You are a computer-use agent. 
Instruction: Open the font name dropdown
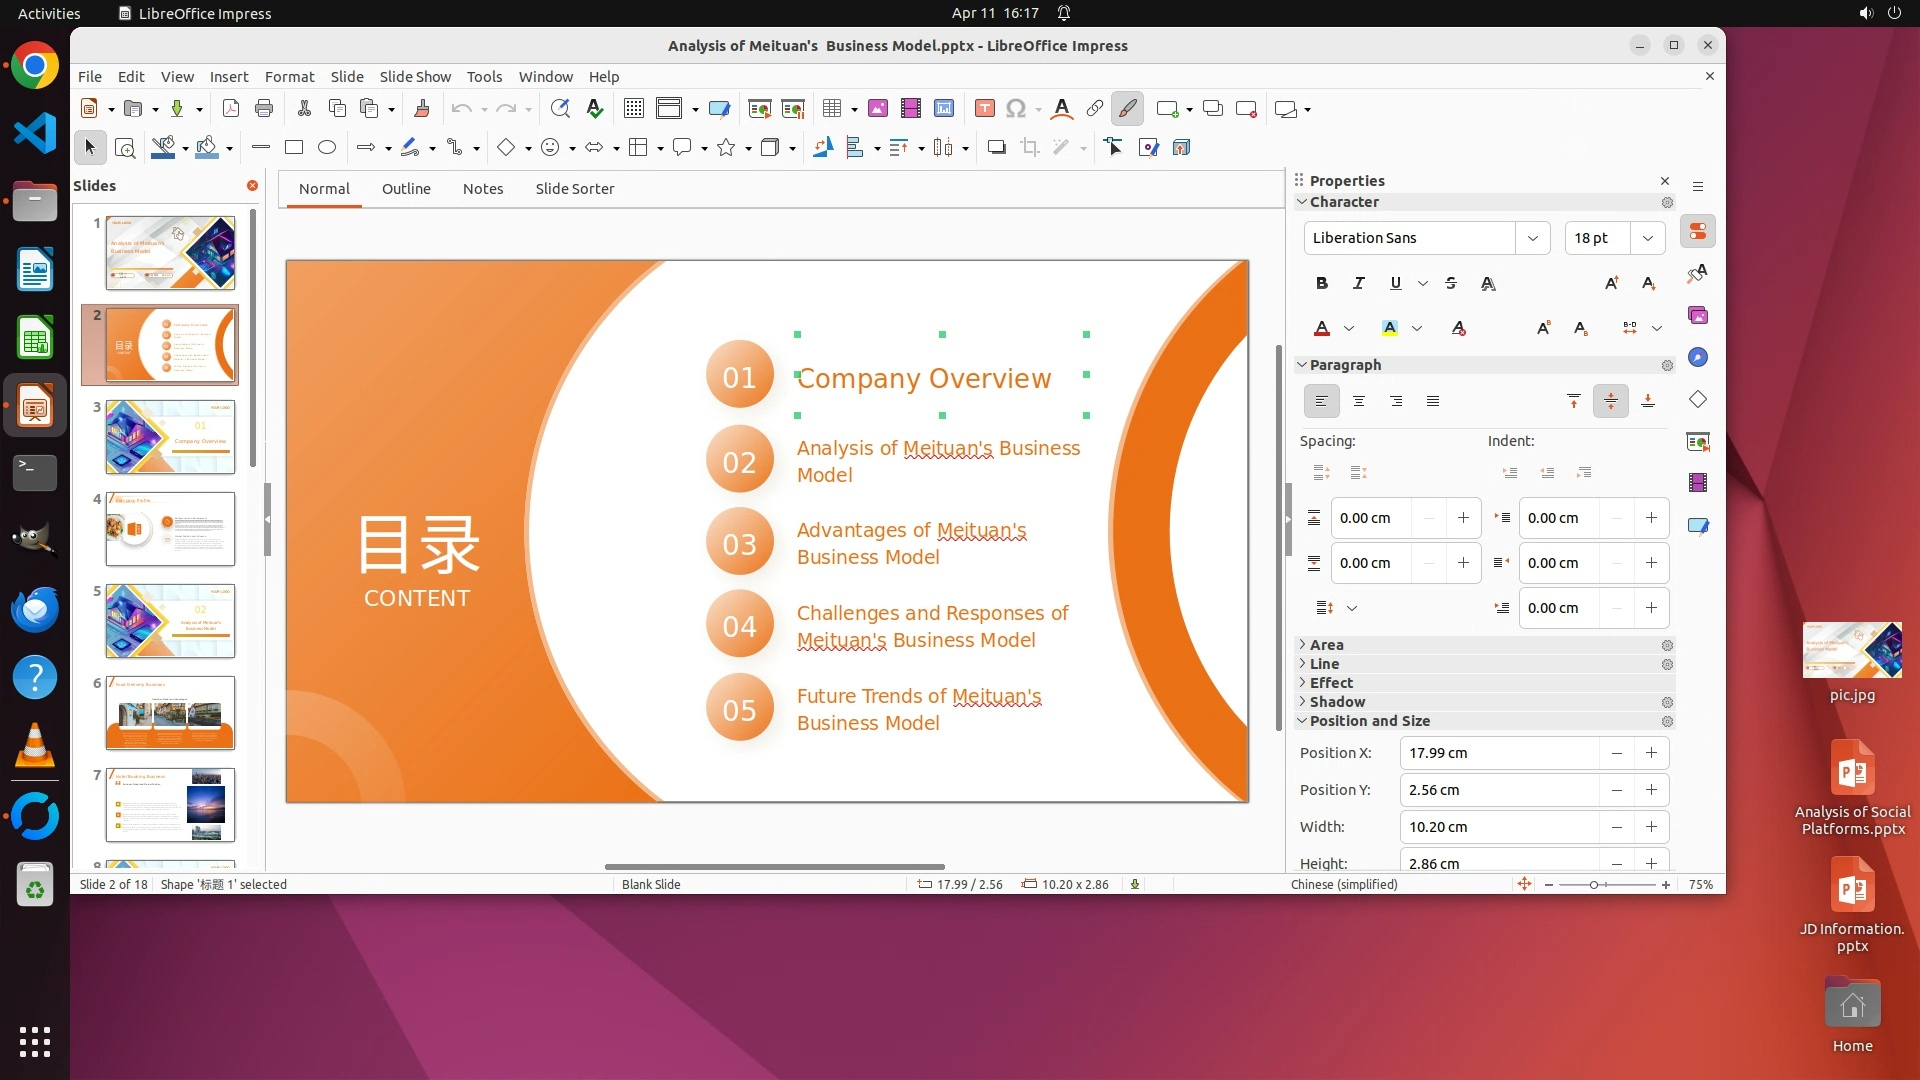point(1532,238)
